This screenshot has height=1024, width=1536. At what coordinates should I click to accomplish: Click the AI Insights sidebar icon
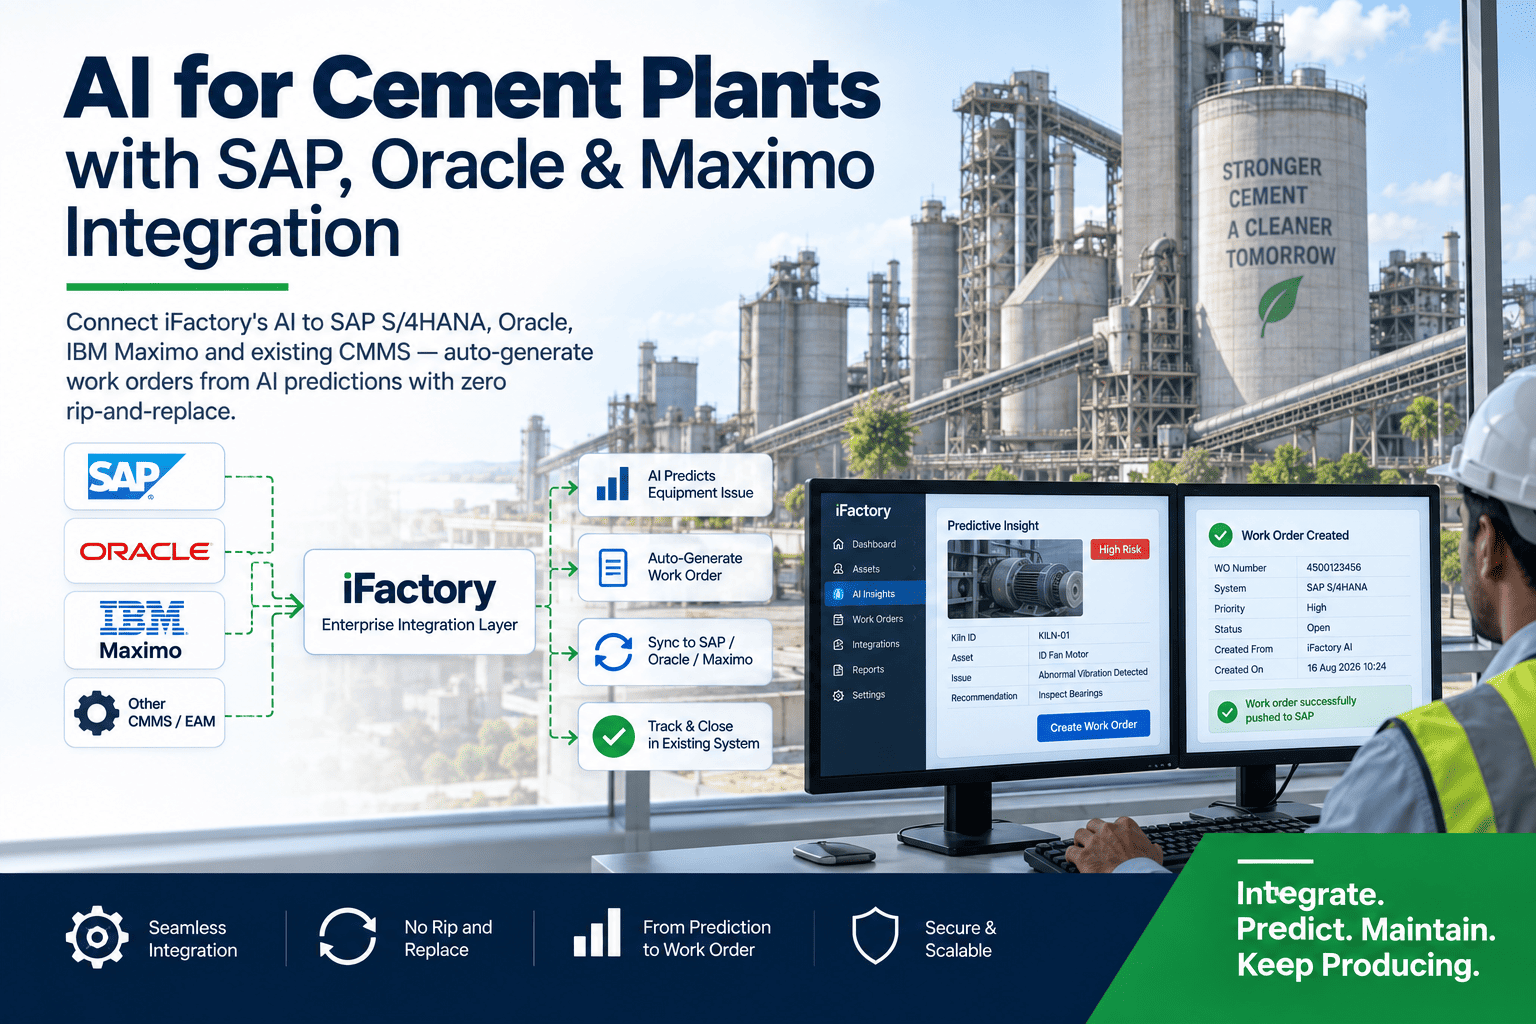[x=838, y=594]
